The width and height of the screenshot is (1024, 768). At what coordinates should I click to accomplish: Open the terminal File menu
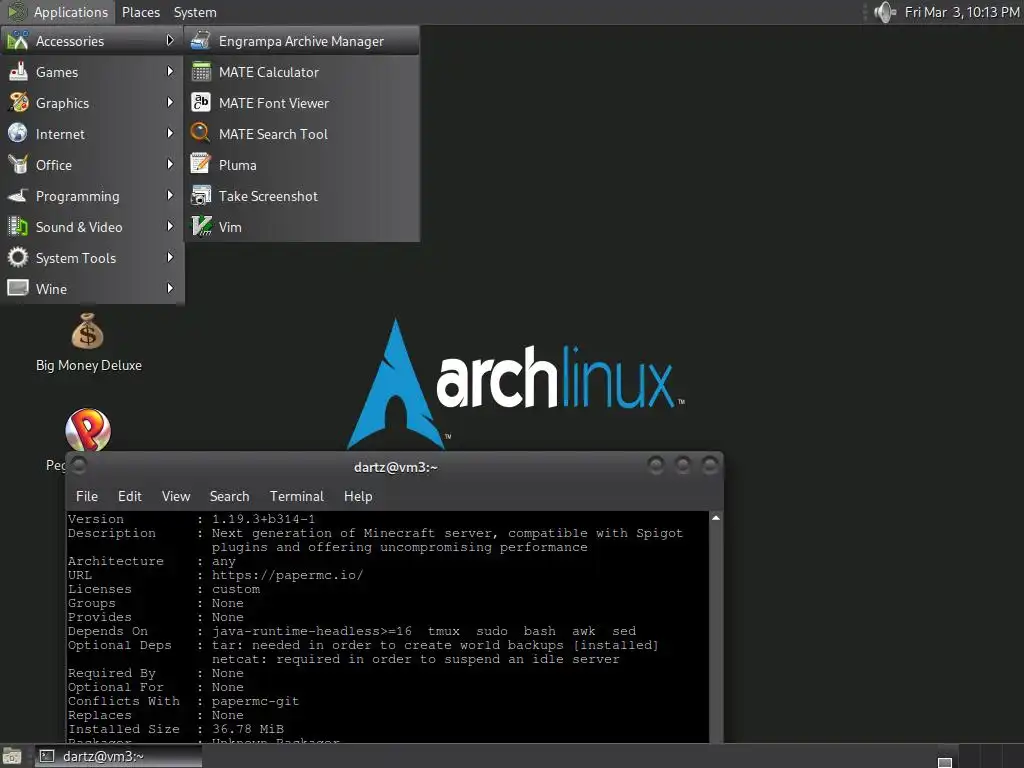click(x=87, y=496)
